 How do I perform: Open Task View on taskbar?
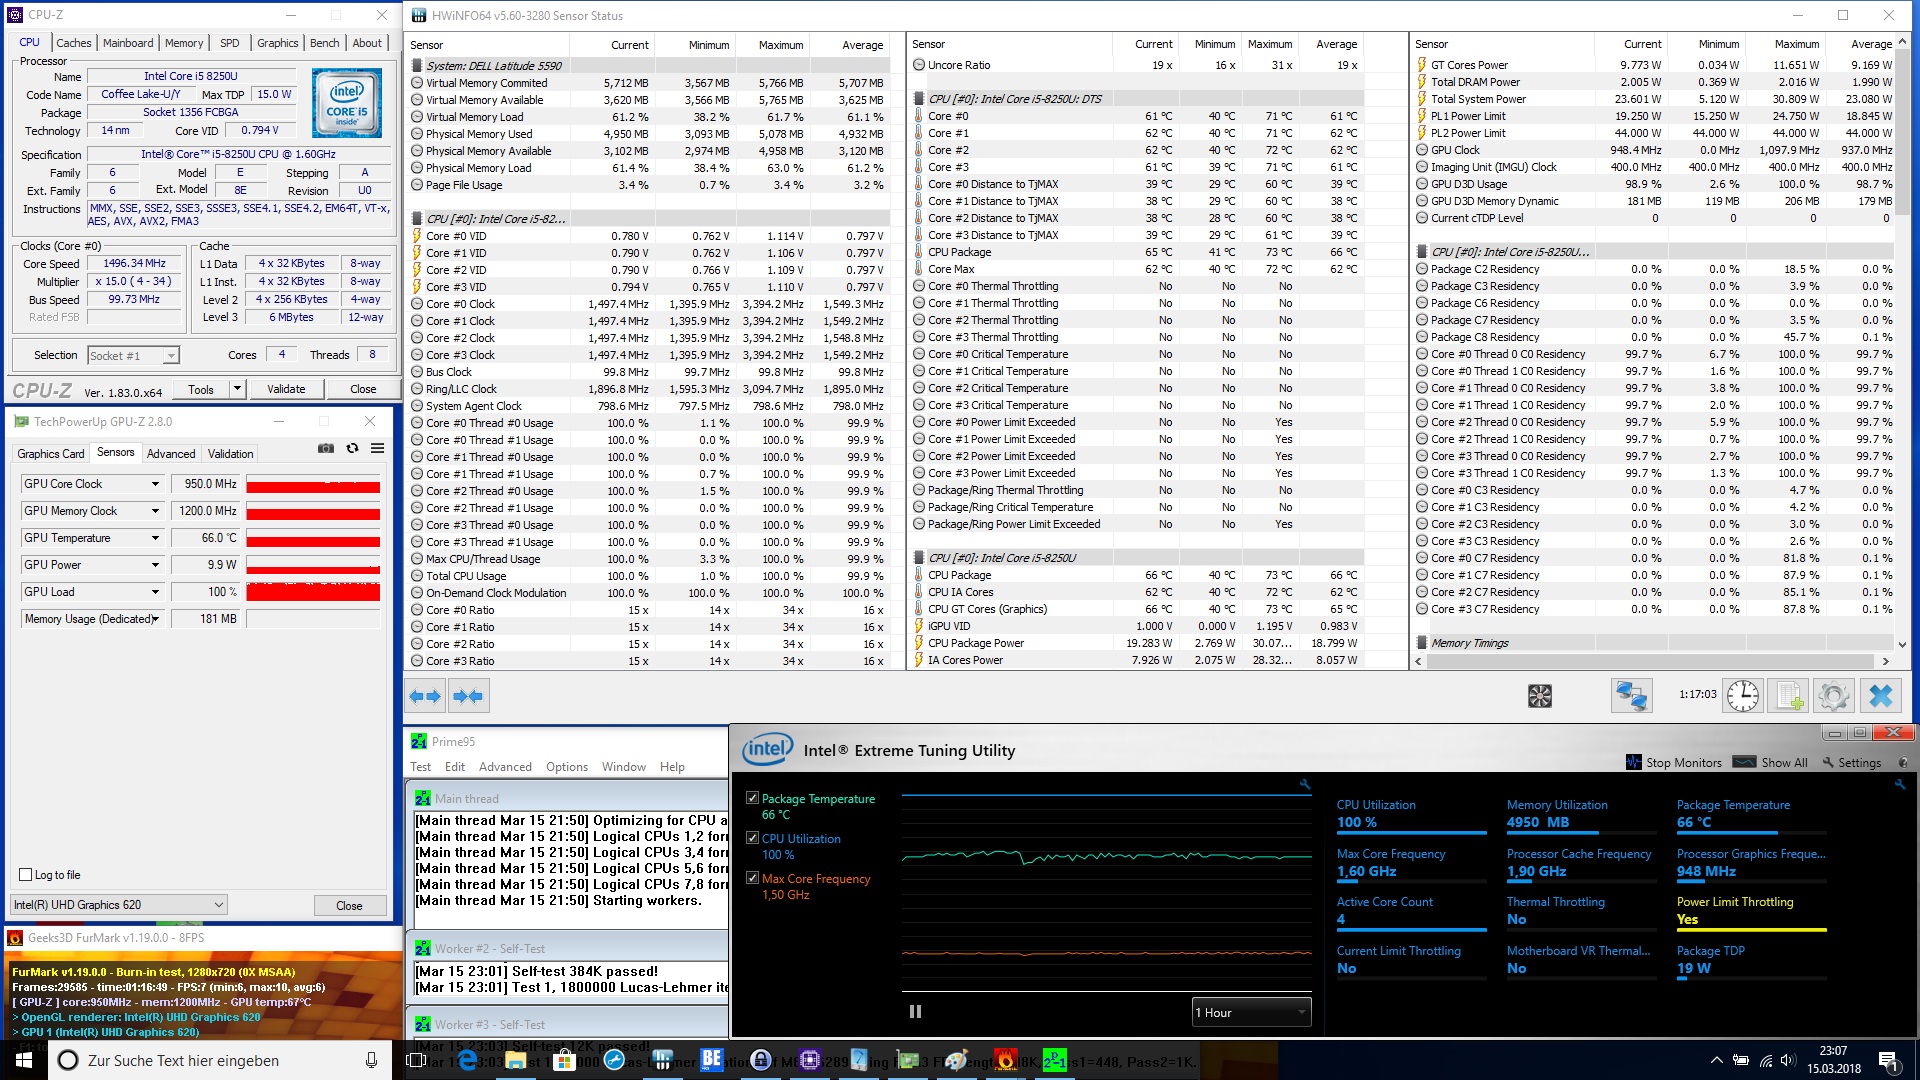[x=417, y=1060]
